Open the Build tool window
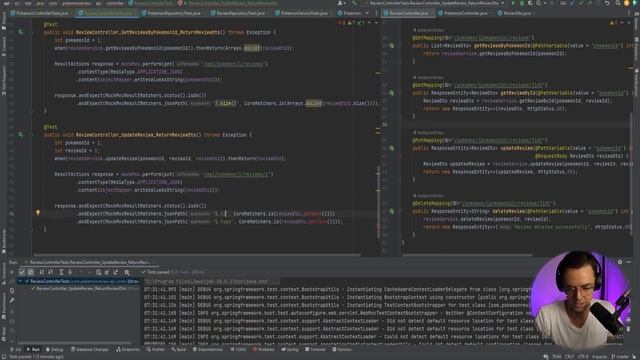The width and height of the screenshot is (640, 360). 179,349
